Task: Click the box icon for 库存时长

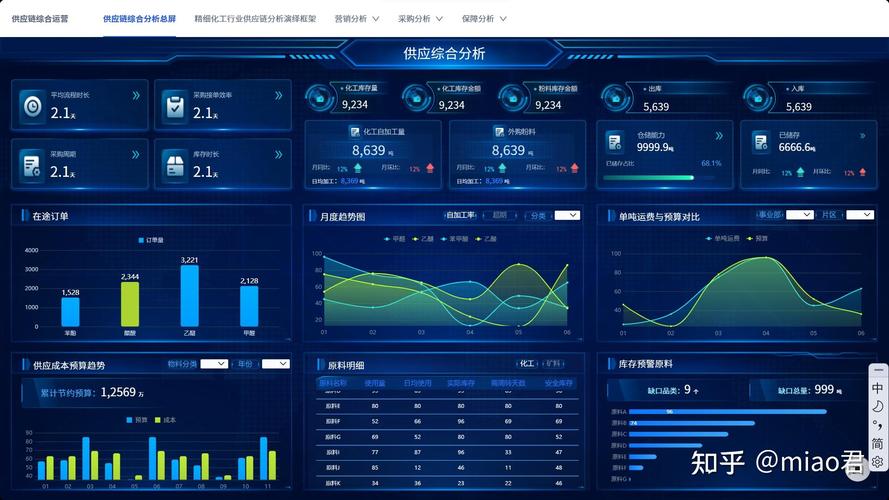Action: click(x=175, y=166)
